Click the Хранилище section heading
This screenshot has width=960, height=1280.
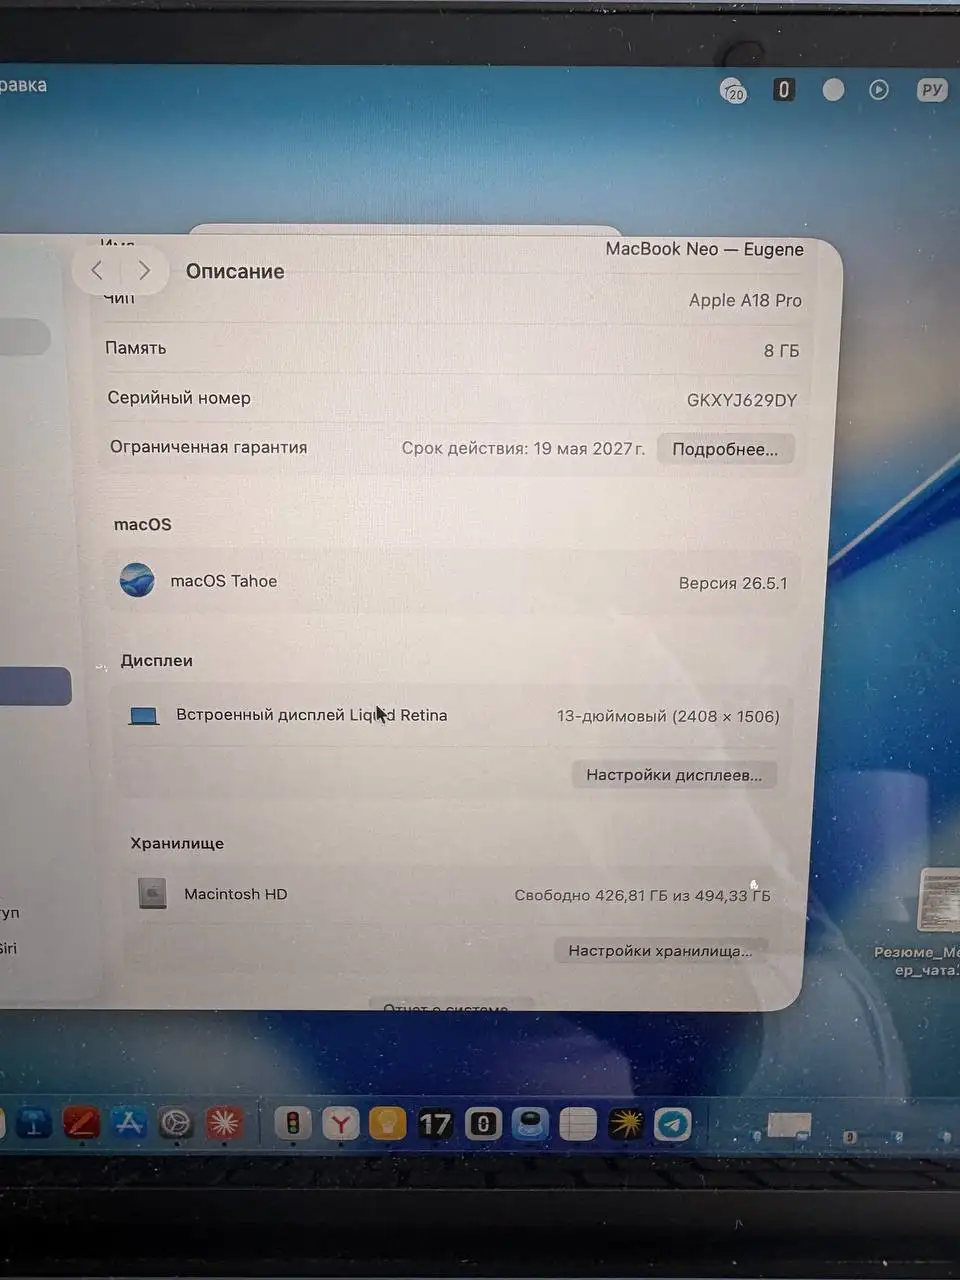click(x=177, y=843)
